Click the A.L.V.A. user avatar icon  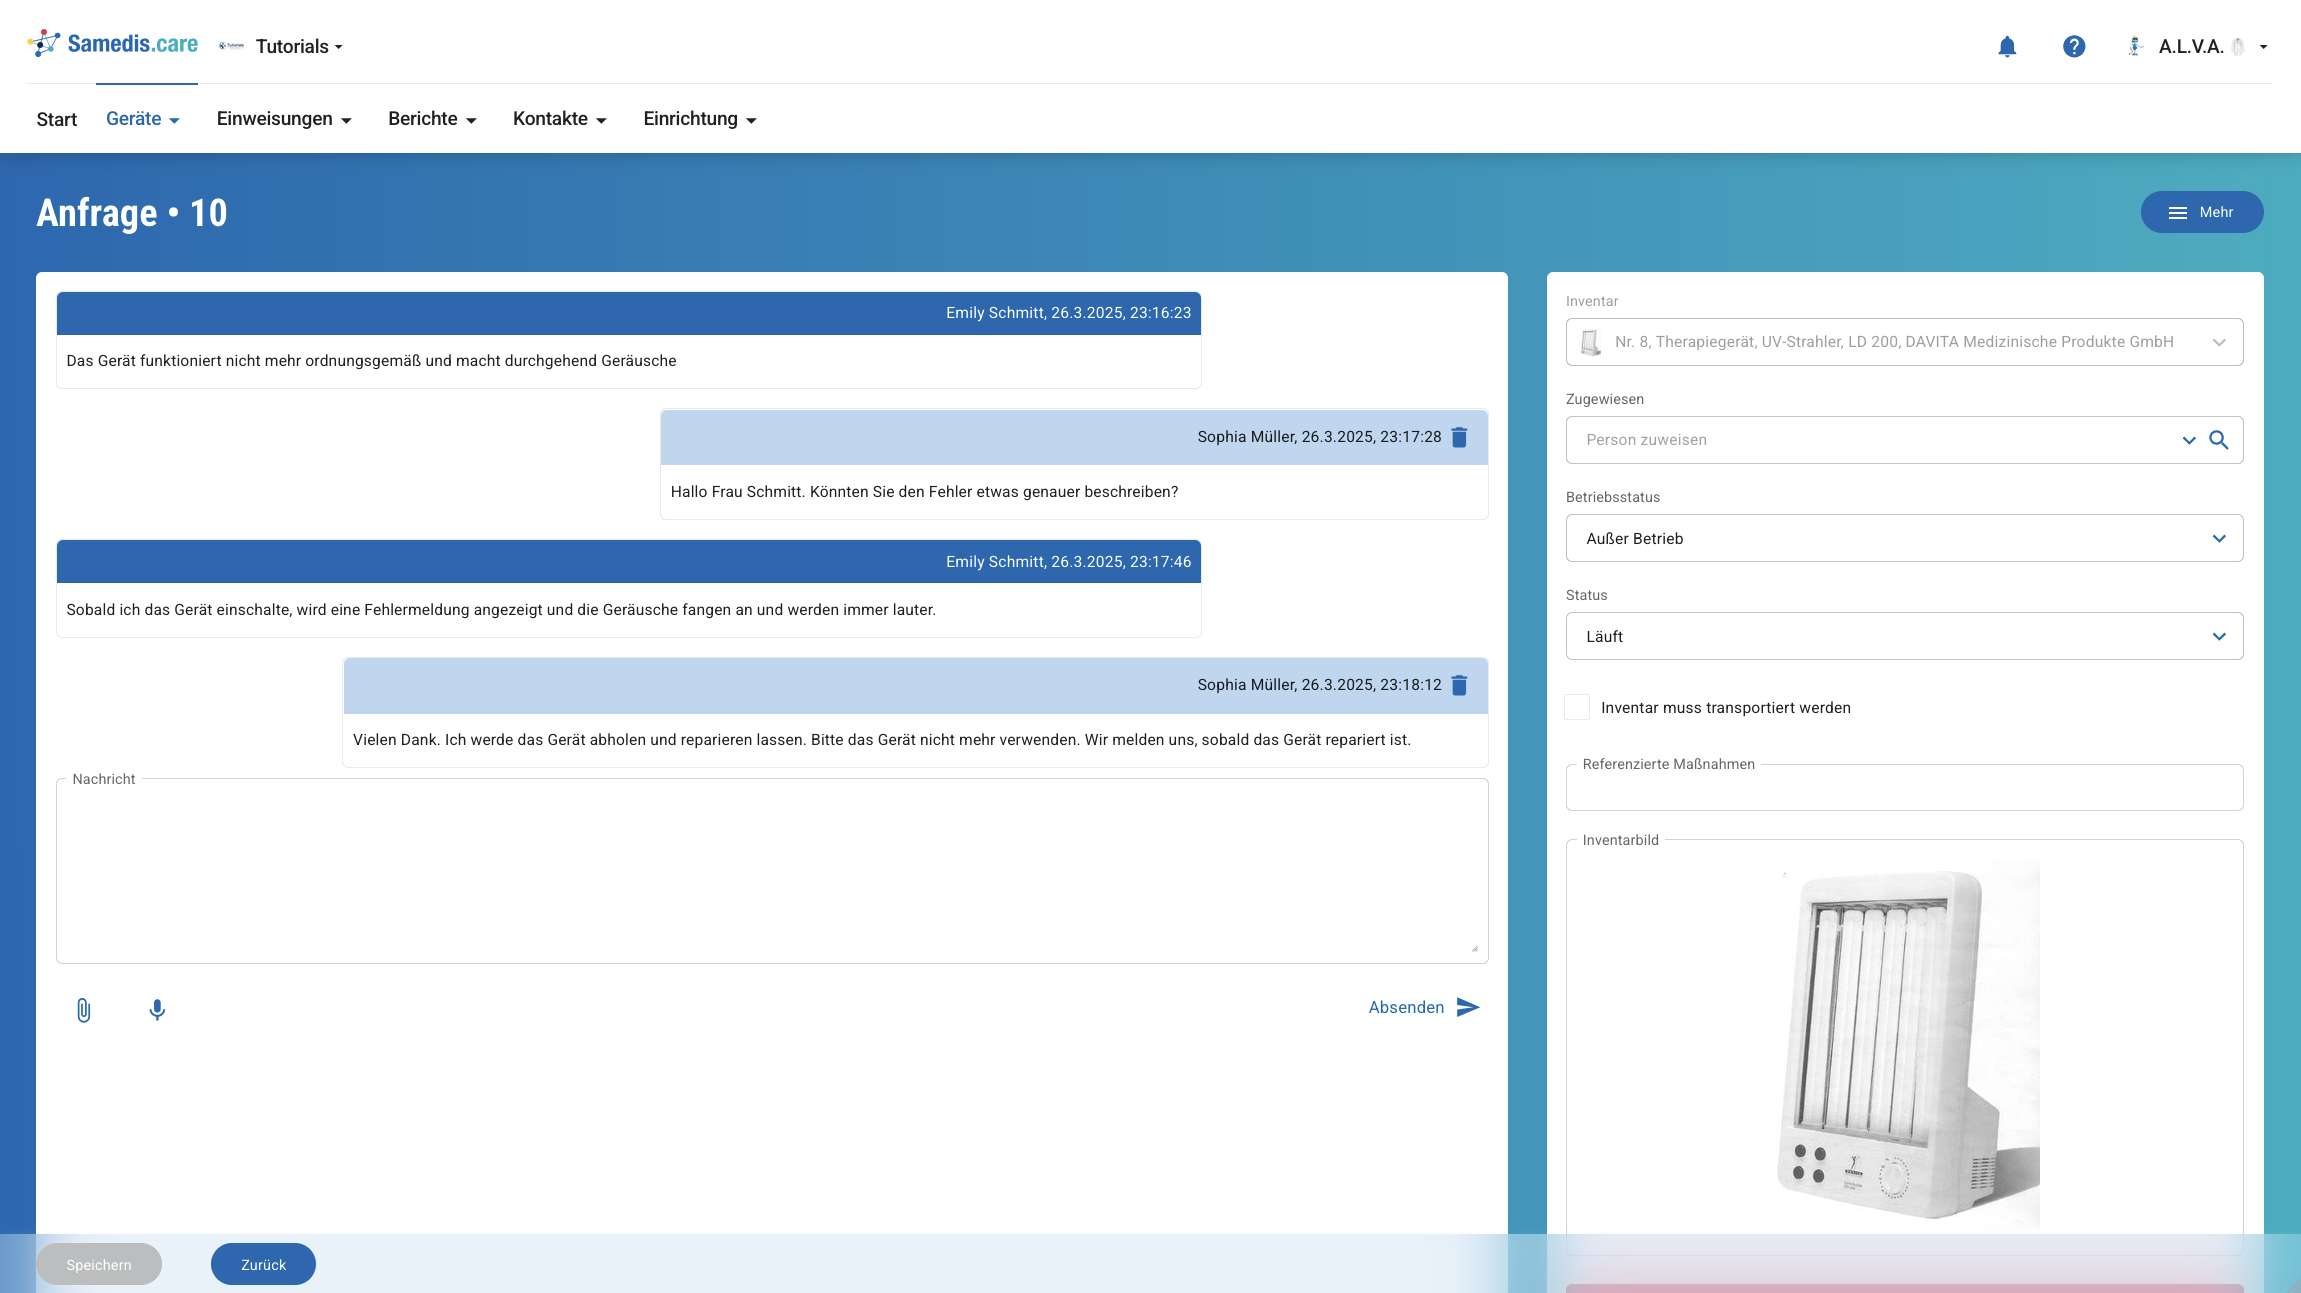2135,46
